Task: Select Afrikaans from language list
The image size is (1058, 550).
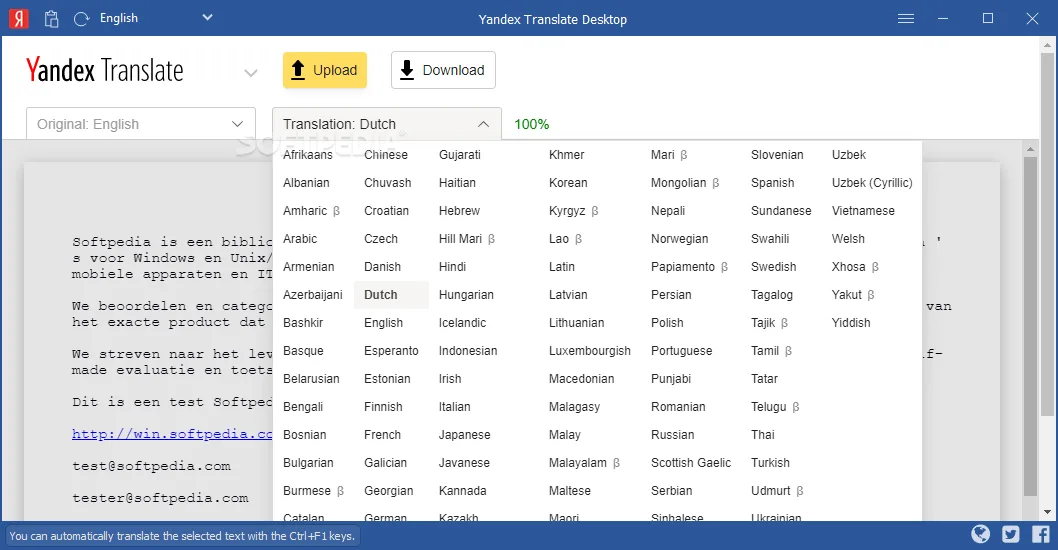Action: pos(308,155)
